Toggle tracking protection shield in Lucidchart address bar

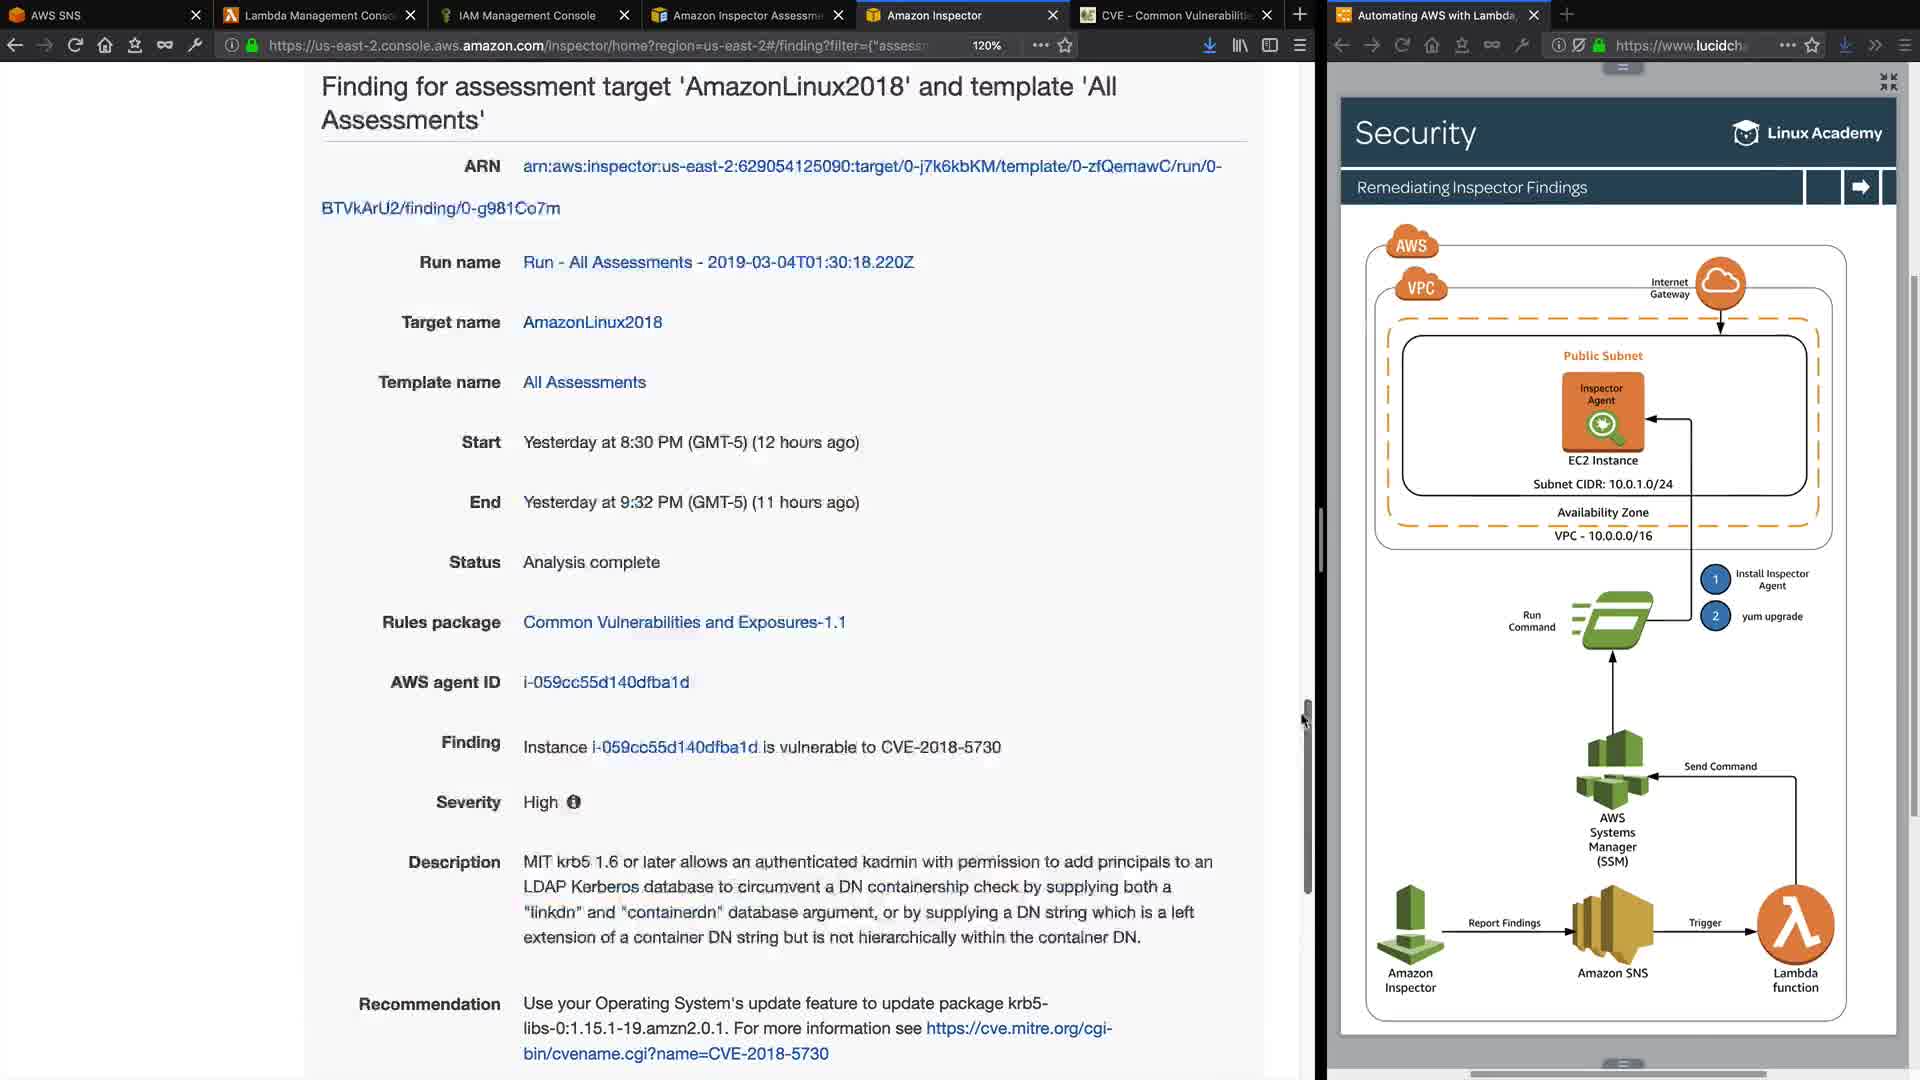[1578, 45]
